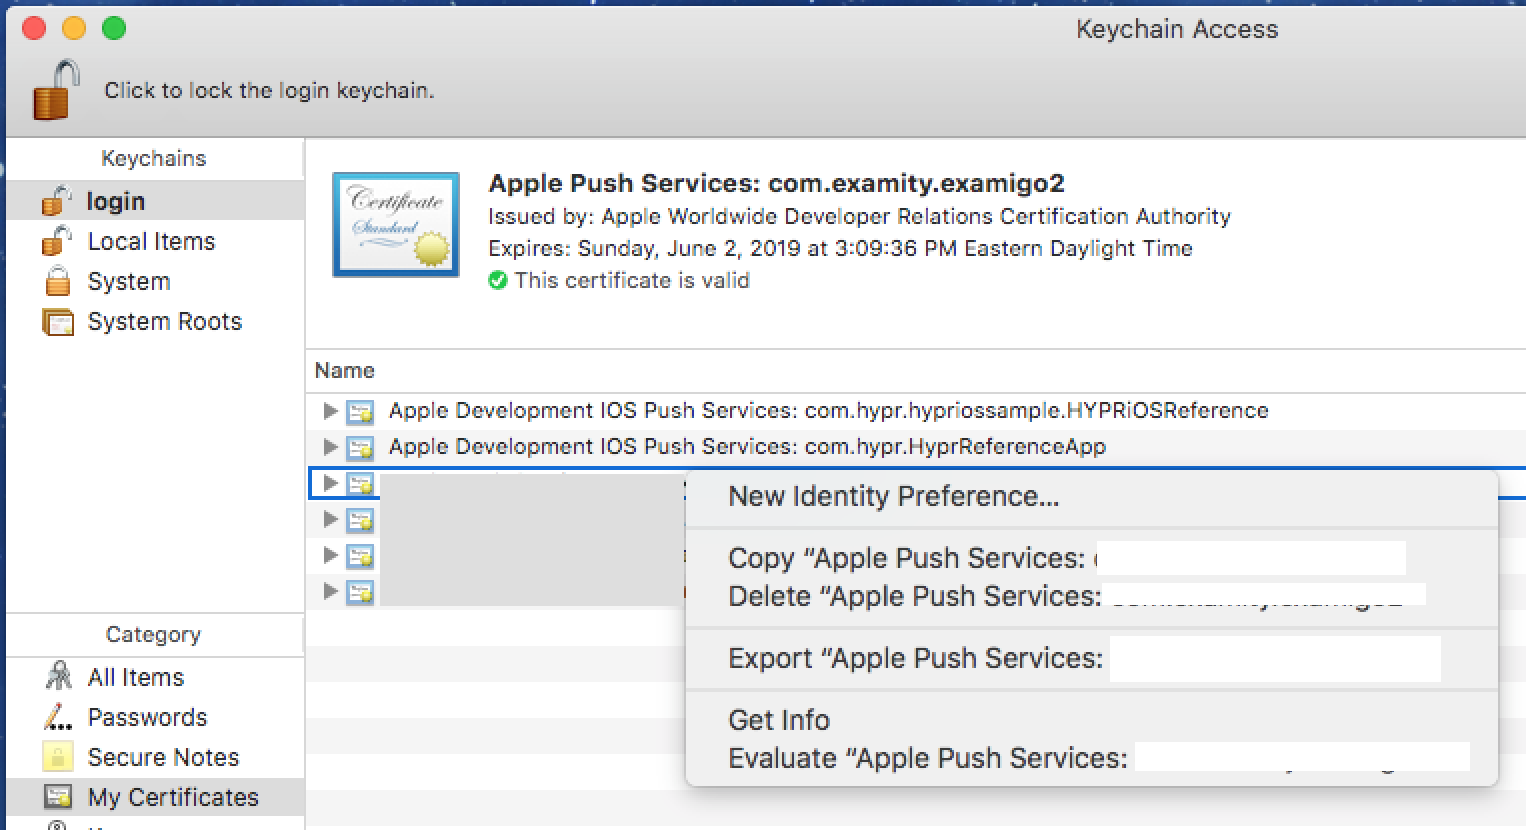Select My Certificates category label
Viewport: 1526px width, 830px height.
tap(173, 797)
